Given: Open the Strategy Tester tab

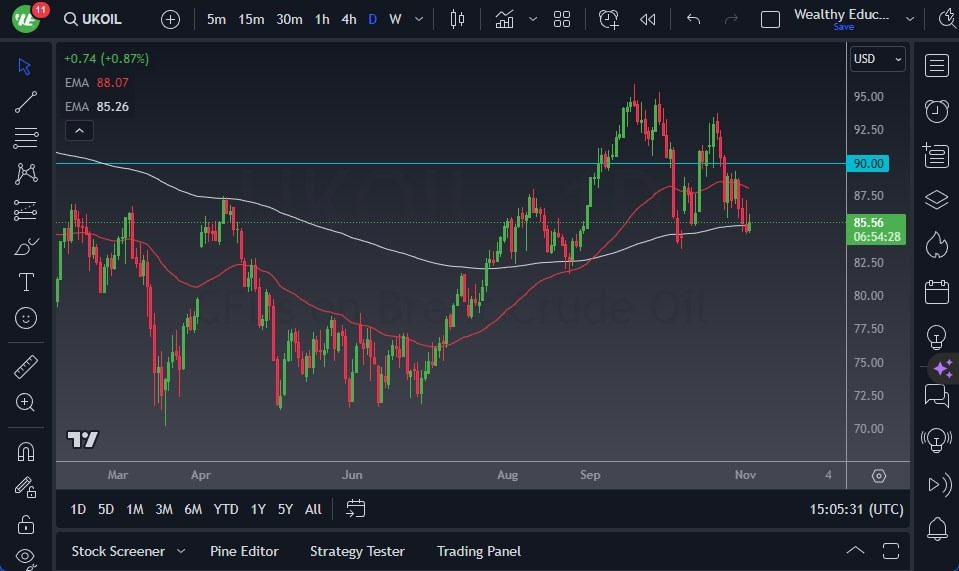Looking at the screenshot, I should point(357,551).
